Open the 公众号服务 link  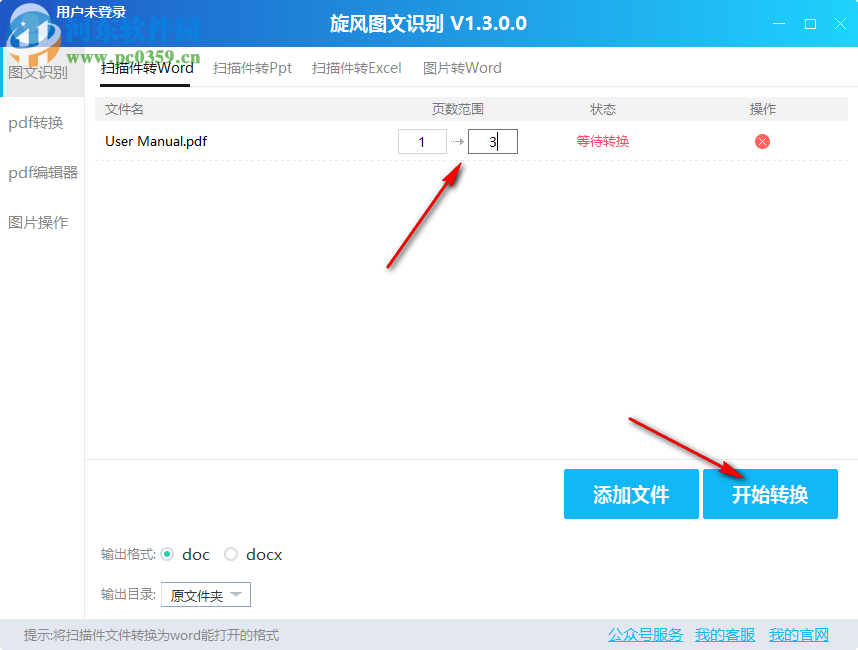(x=644, y=635)
